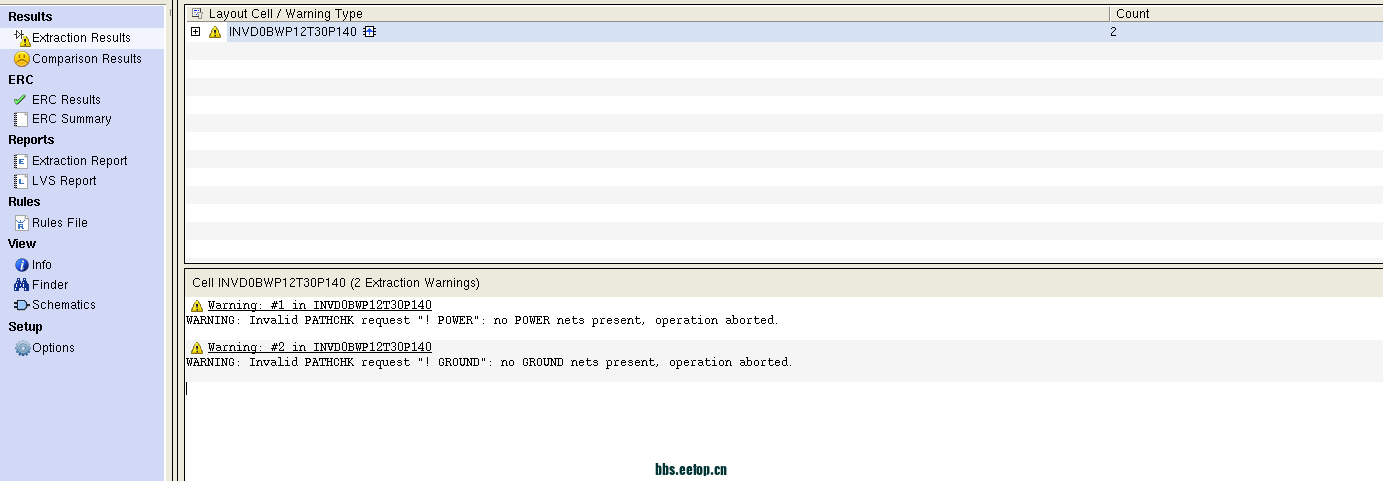Open the ERC Summary document

71,119
